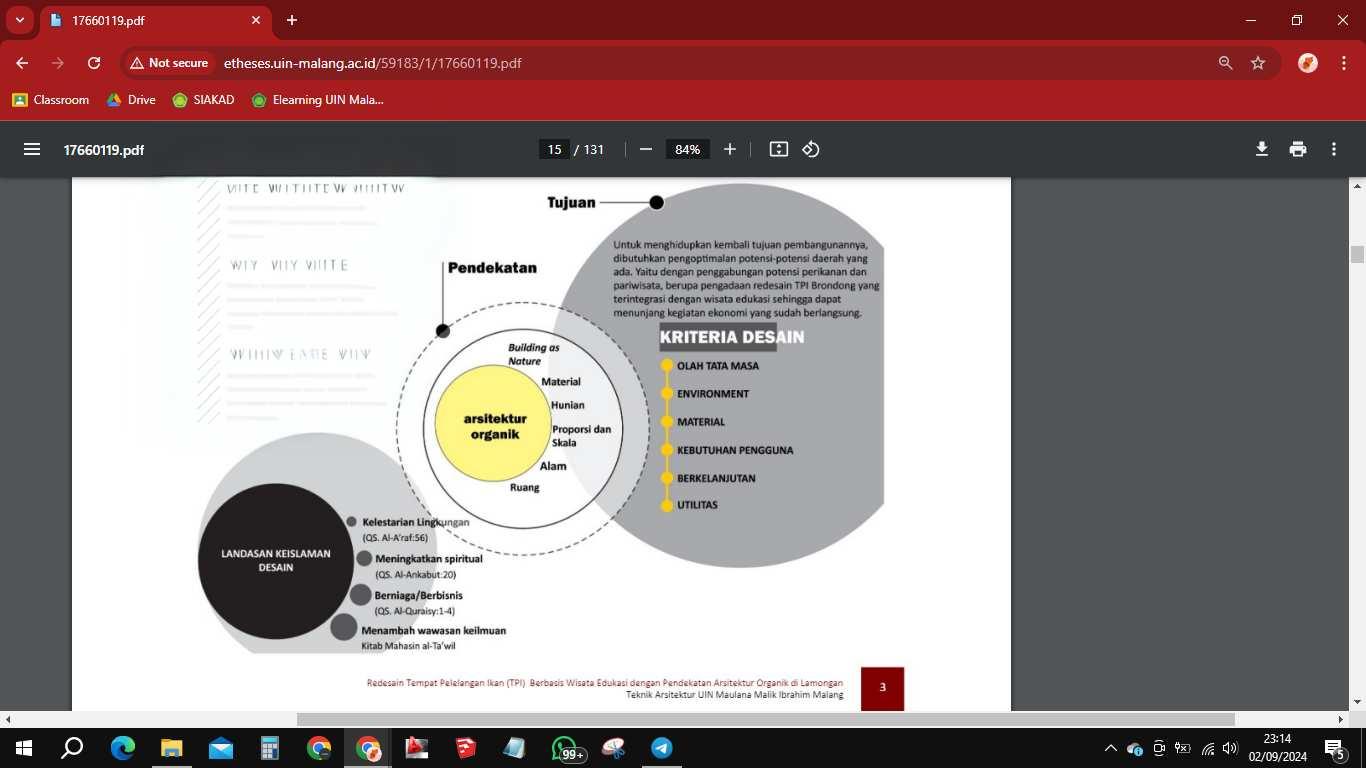Image resolution: width=1366 pixels, height=768 pixels.
Task: Open the Chrome profile avatar
Action: (x=1308, y=63)
